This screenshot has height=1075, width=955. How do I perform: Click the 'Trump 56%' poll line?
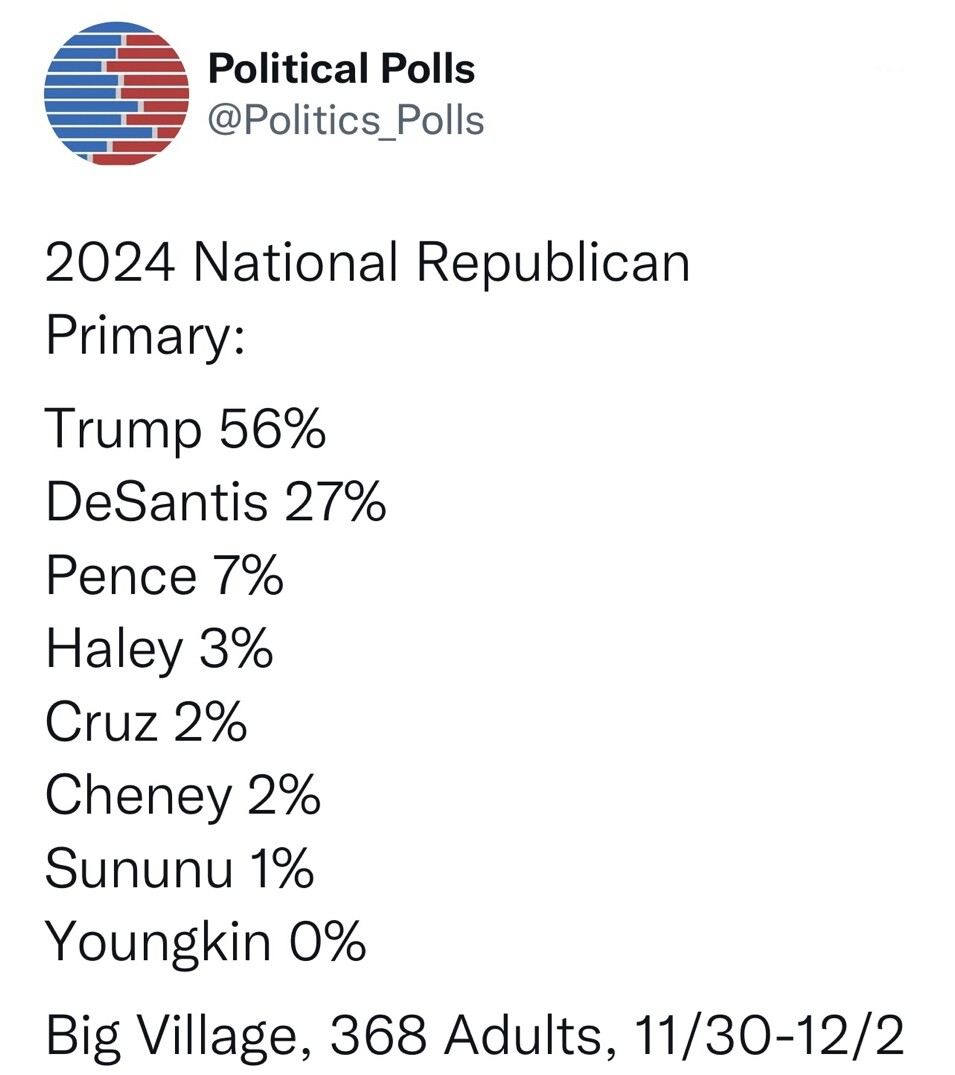click(185, 428)
